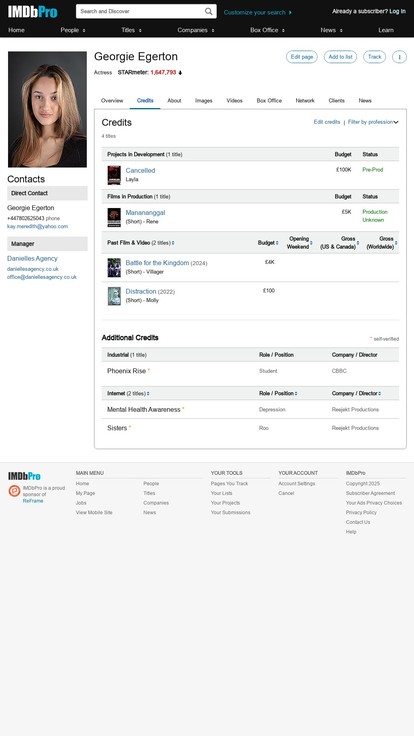Click the Log In link
Screen dimensions: 414x736
point(397,11)
